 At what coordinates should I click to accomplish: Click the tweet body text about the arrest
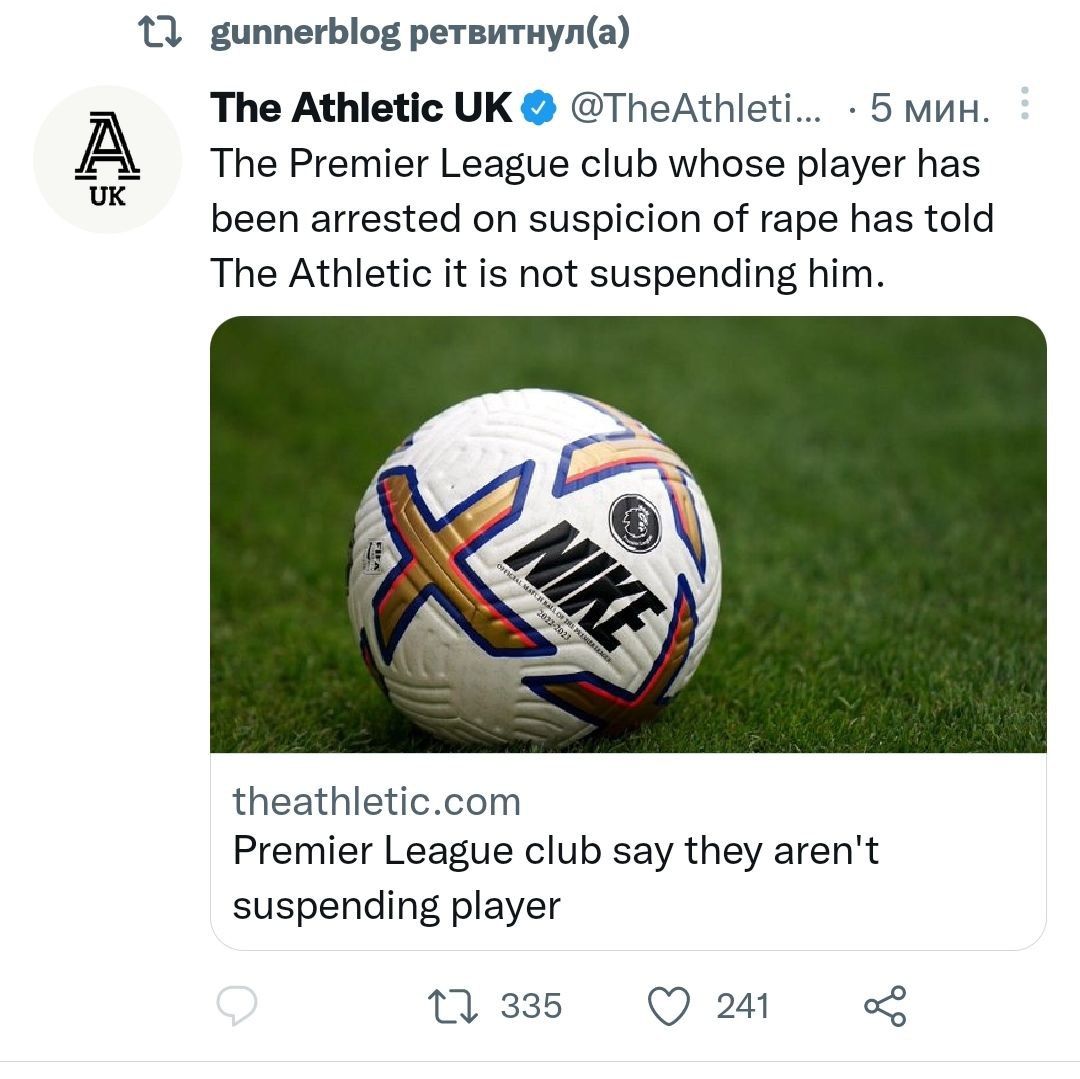(x=600, y=220)
